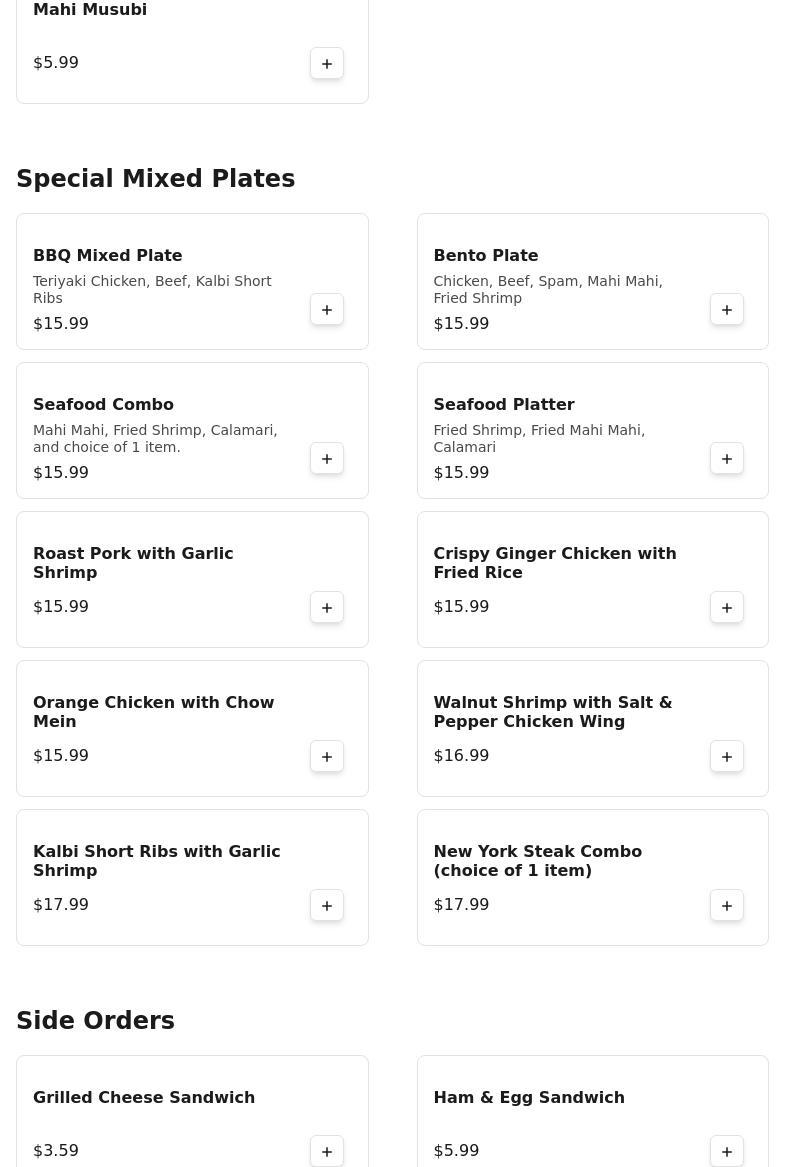
Task: Click plus icon for Bento Plate
Action: coord(727,310)
